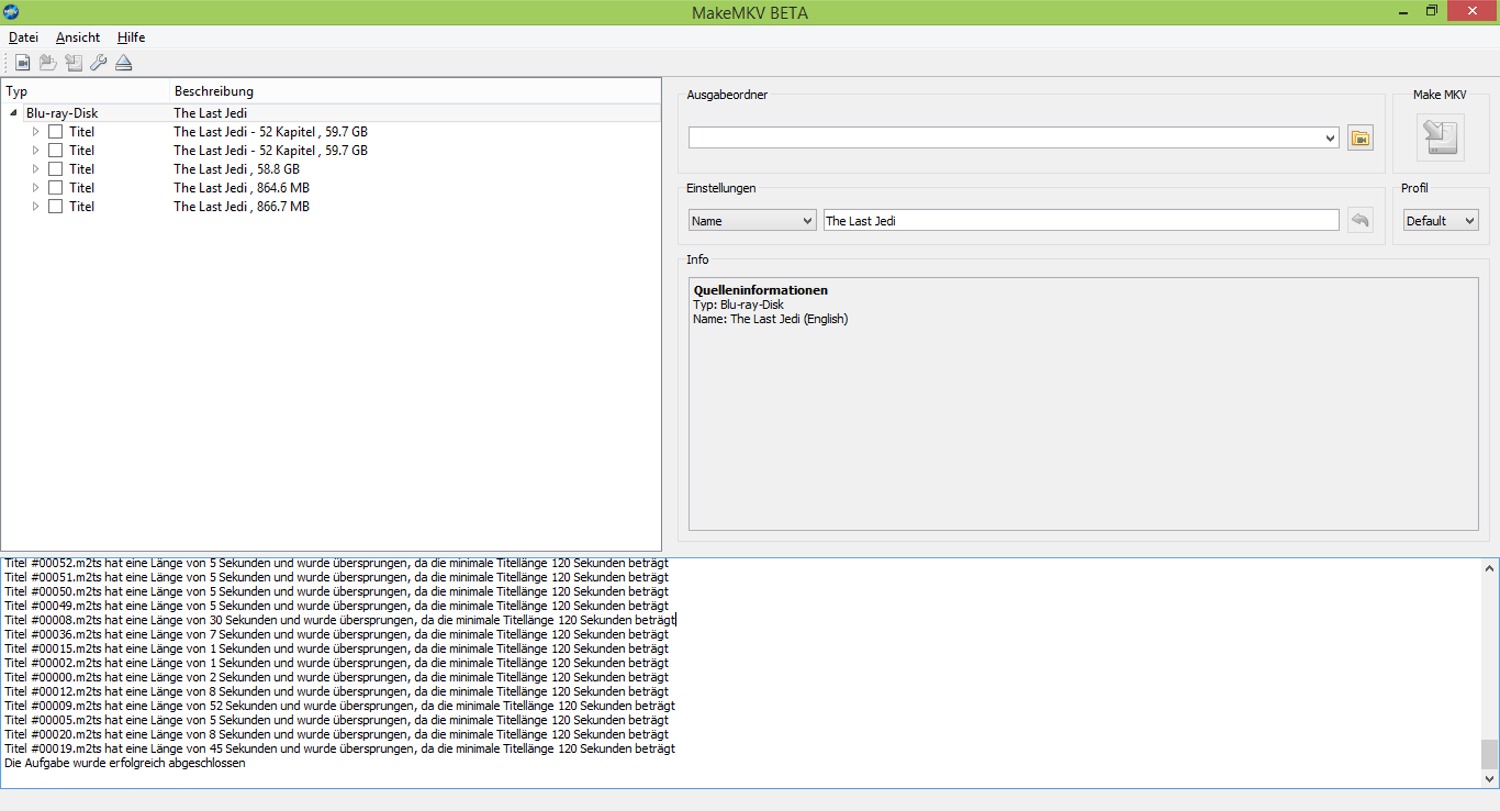The width and height of the screenshot is (1500, 811).
Task: Click 'Die Aufgabe wurde erfolgreich abgeschlossen' log line
Action: (x=125, y=763)
